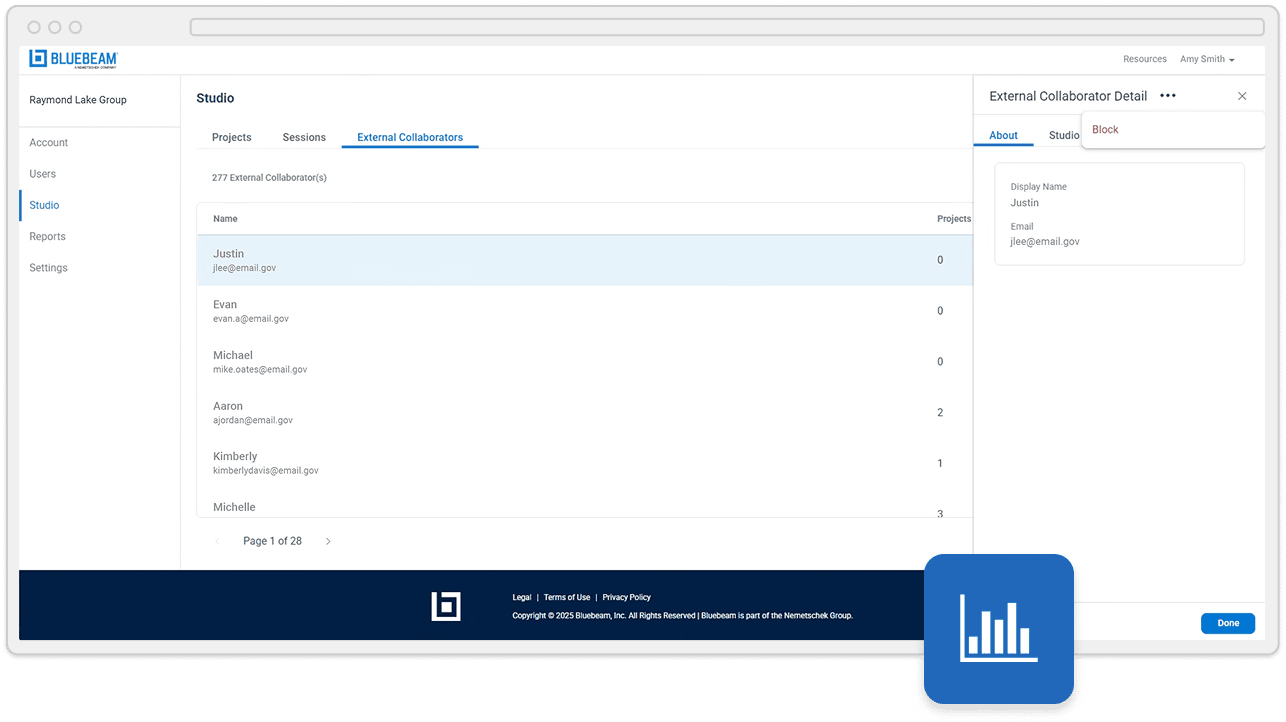Click the Done button
This screenshot has height=722, width=1286.
coord(1227,622)
